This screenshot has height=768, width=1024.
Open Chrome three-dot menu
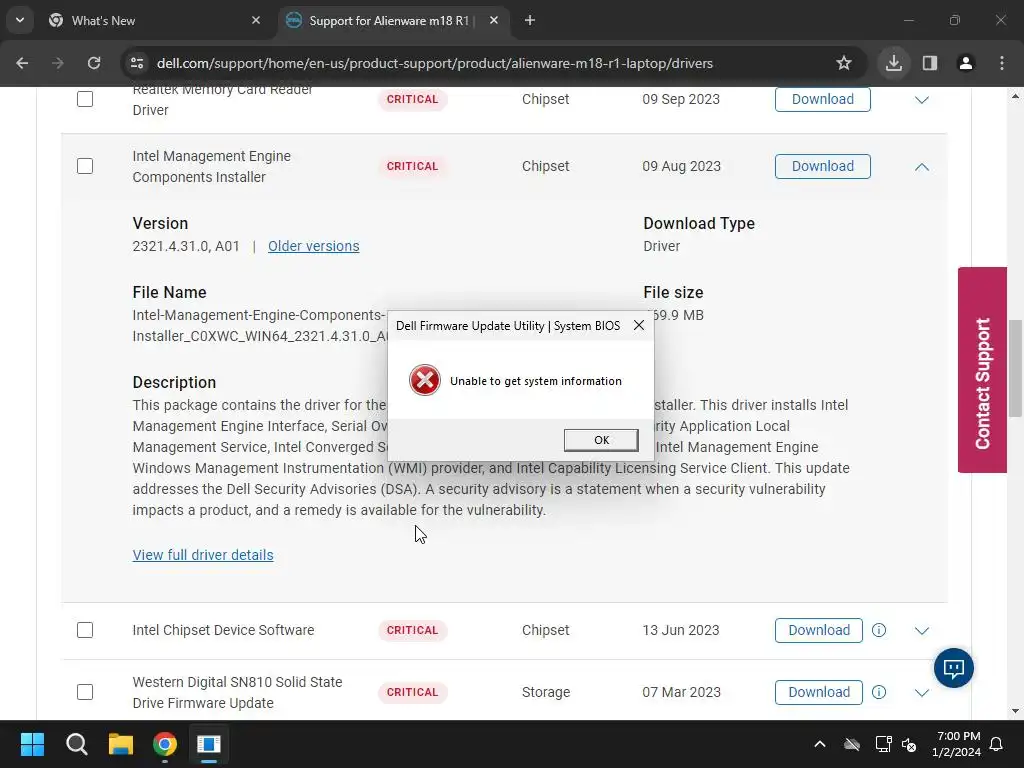[x=1002, y=63]
